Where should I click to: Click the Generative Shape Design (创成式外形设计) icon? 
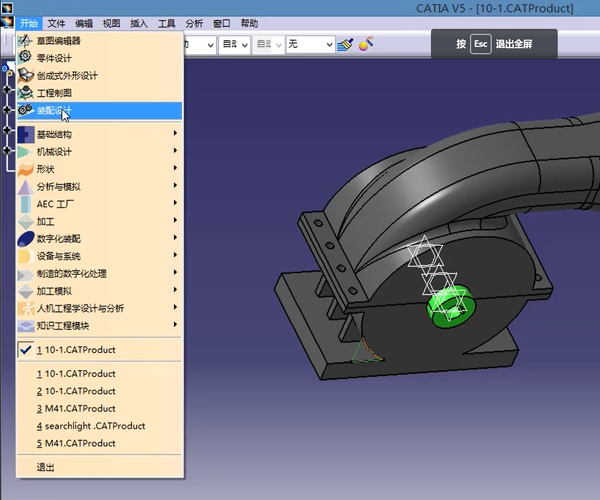pos(26,75)
